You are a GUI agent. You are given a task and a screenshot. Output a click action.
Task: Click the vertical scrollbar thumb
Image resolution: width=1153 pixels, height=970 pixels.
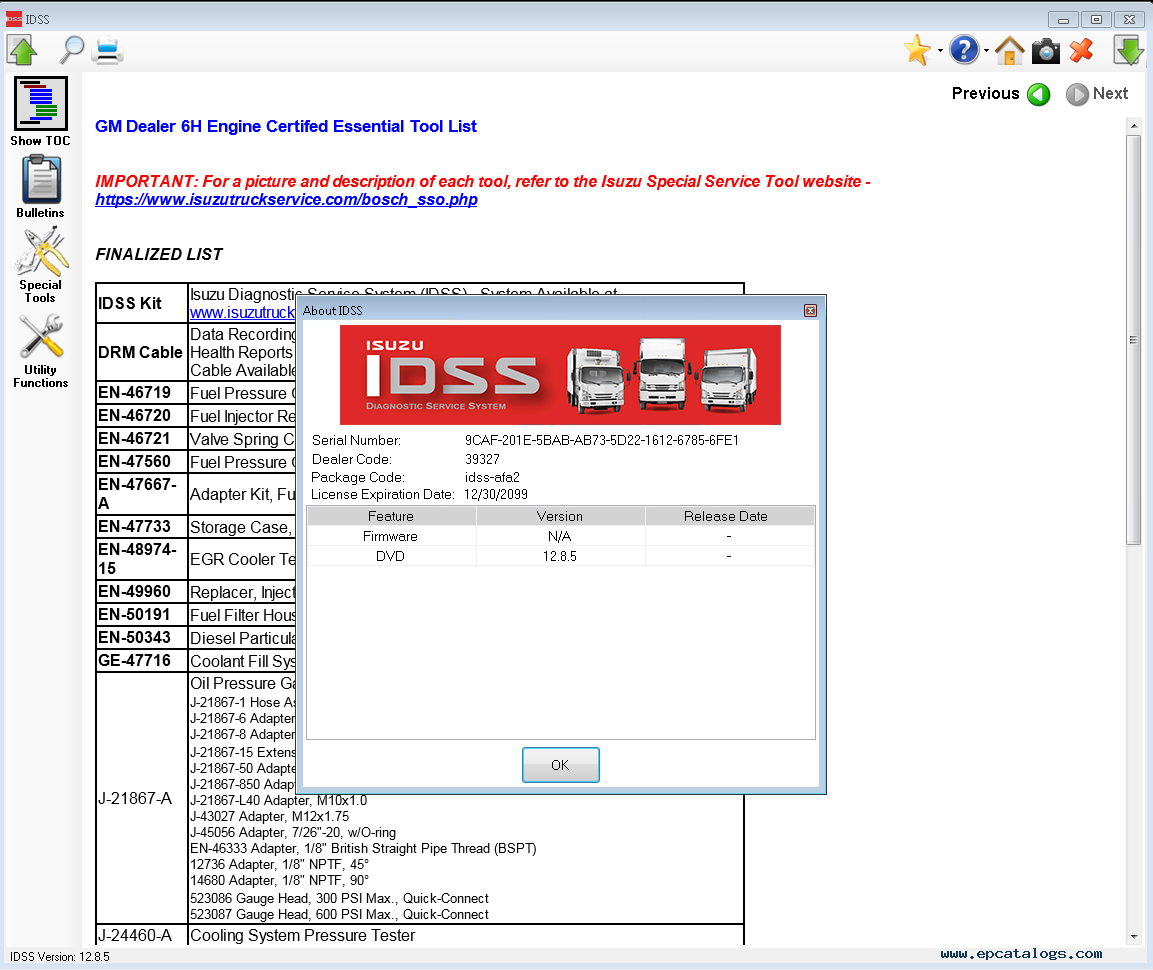coord(1134,340)
